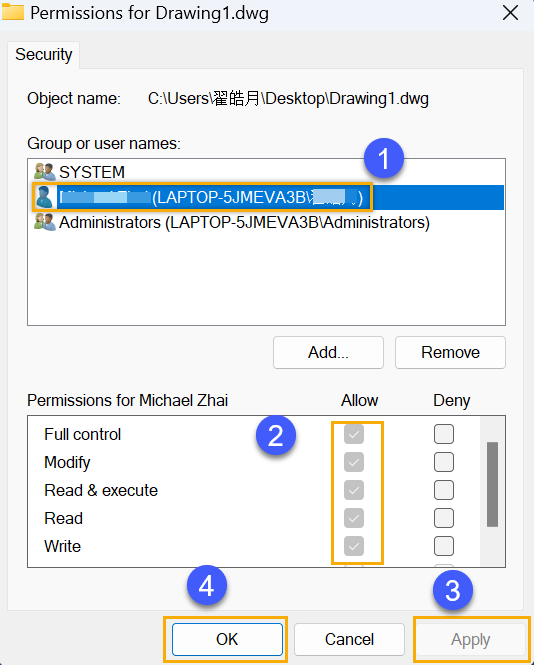534x665 pixels.
Task: Click the Add... button
Action: point(328,352)
